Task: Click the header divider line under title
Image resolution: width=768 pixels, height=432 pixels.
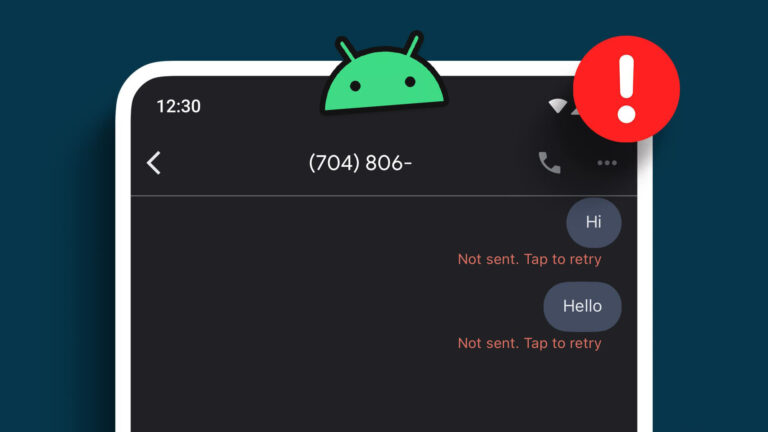Action: click(x=384, y=196)
